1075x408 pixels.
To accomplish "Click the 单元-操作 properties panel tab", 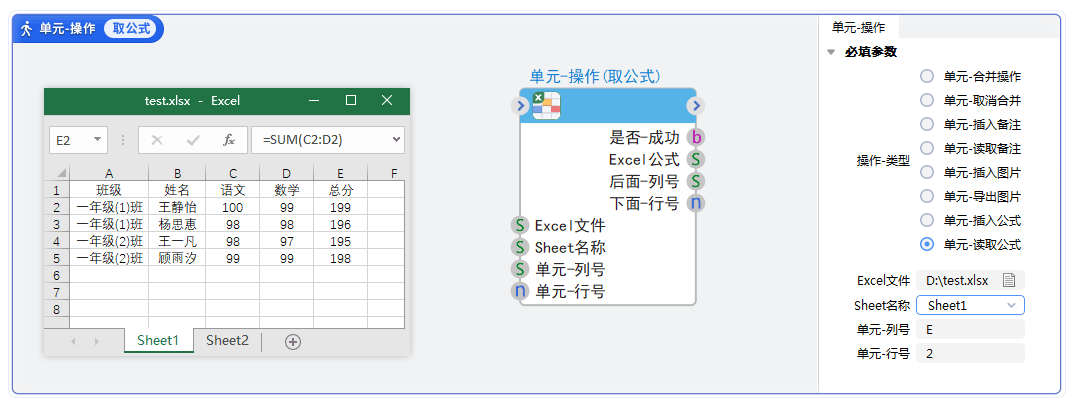I will [x=858, y=28].
